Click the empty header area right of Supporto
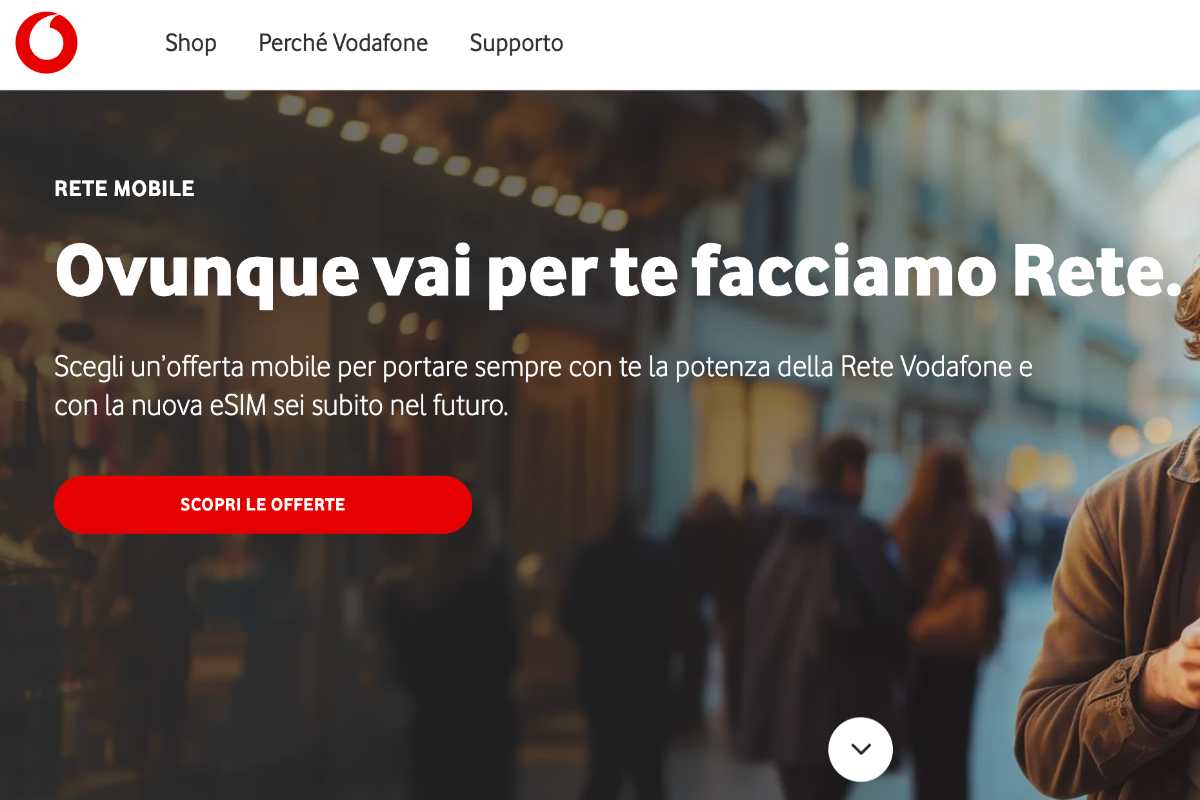Image resolution: width=1200 pixels, height=800 pixels. pyautogui.click(x=880, y=44)
